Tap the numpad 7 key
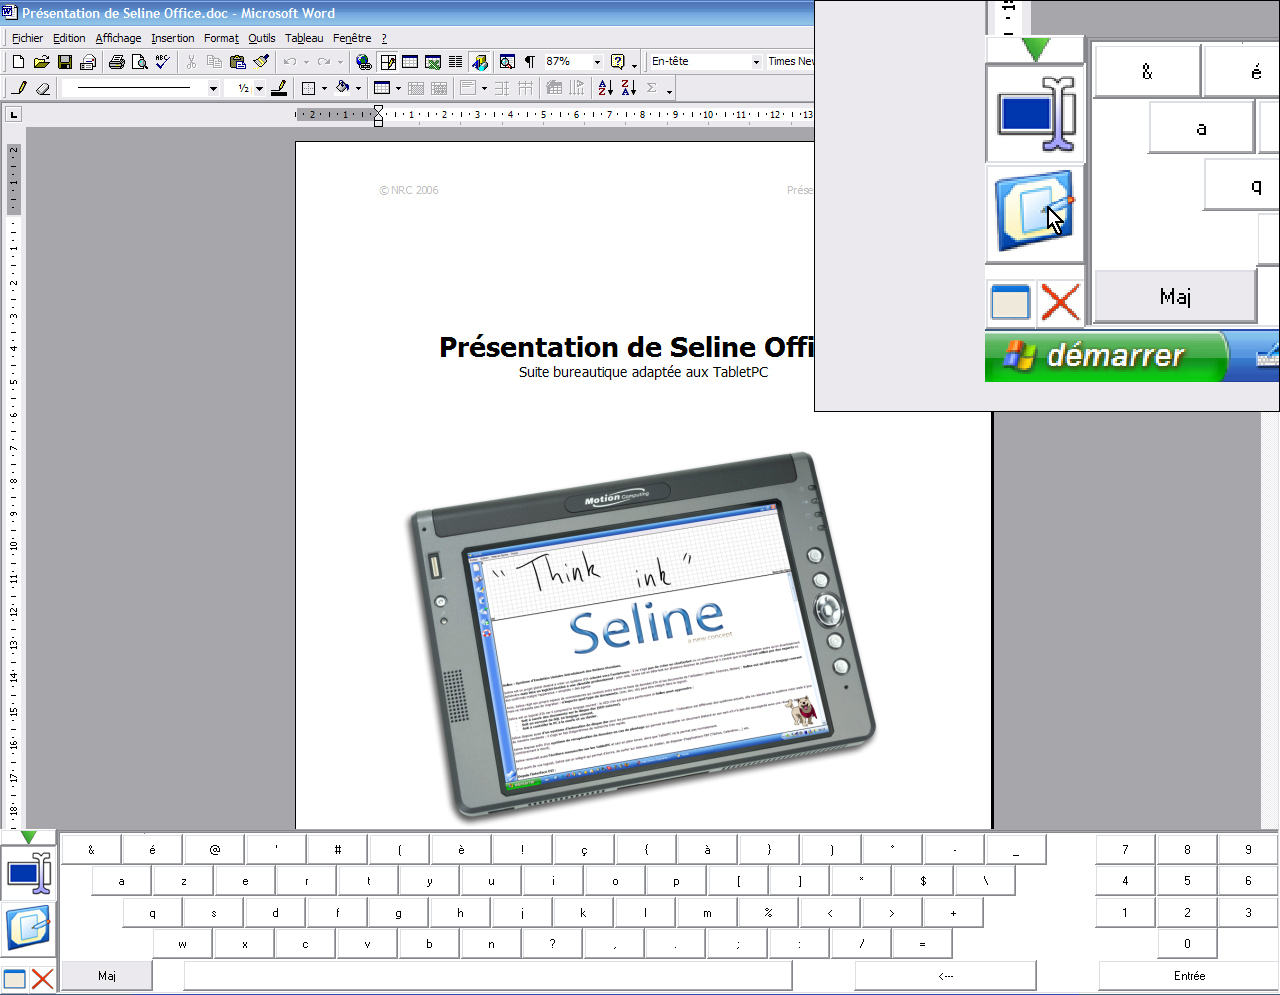This screenshot has height=995, width=1280. (x=1126, y=850)
